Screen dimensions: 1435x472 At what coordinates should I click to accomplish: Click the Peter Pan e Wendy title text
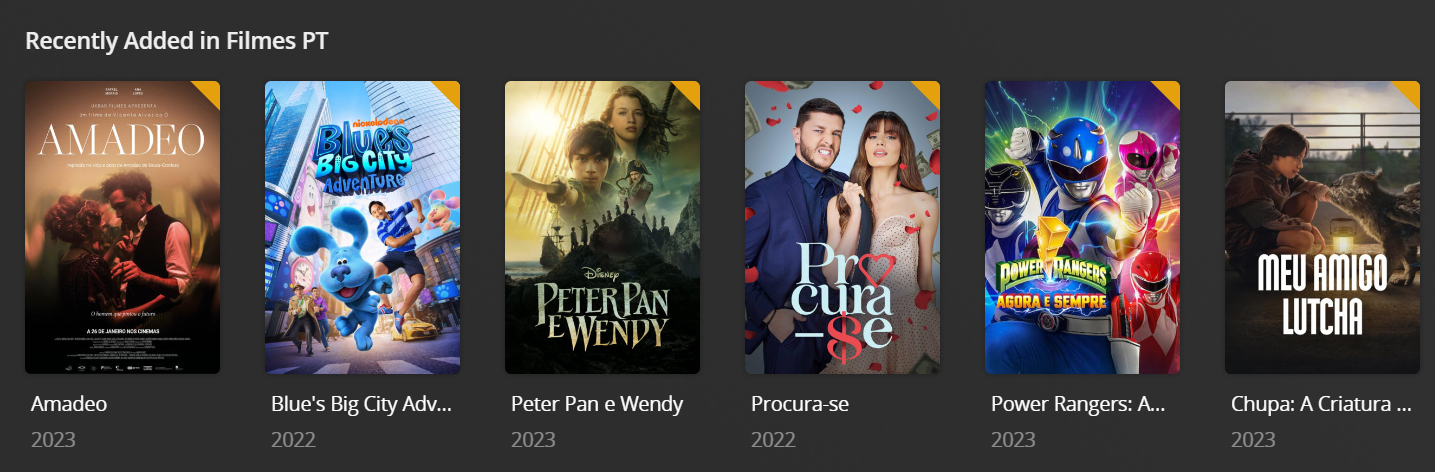pyautogui.click(x=597, y=404)
